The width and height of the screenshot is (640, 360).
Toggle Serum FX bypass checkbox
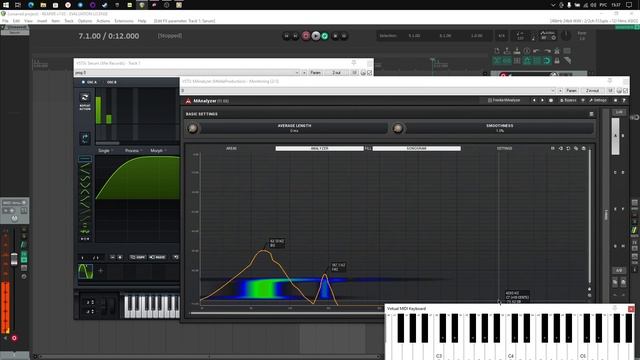pos(369,73)
